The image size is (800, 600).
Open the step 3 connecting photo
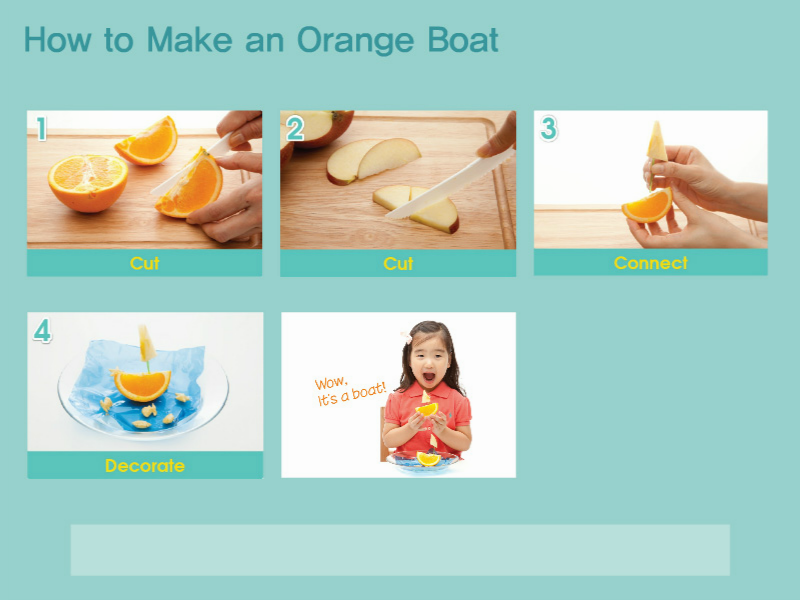pos(651,180)
